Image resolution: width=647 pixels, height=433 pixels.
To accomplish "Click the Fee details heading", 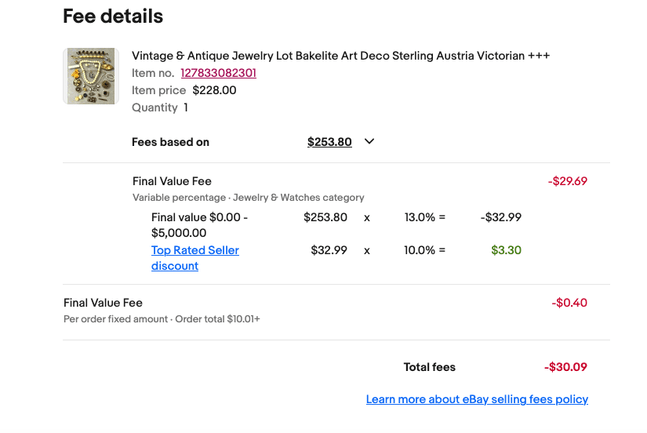I will (x=113, y=16).
